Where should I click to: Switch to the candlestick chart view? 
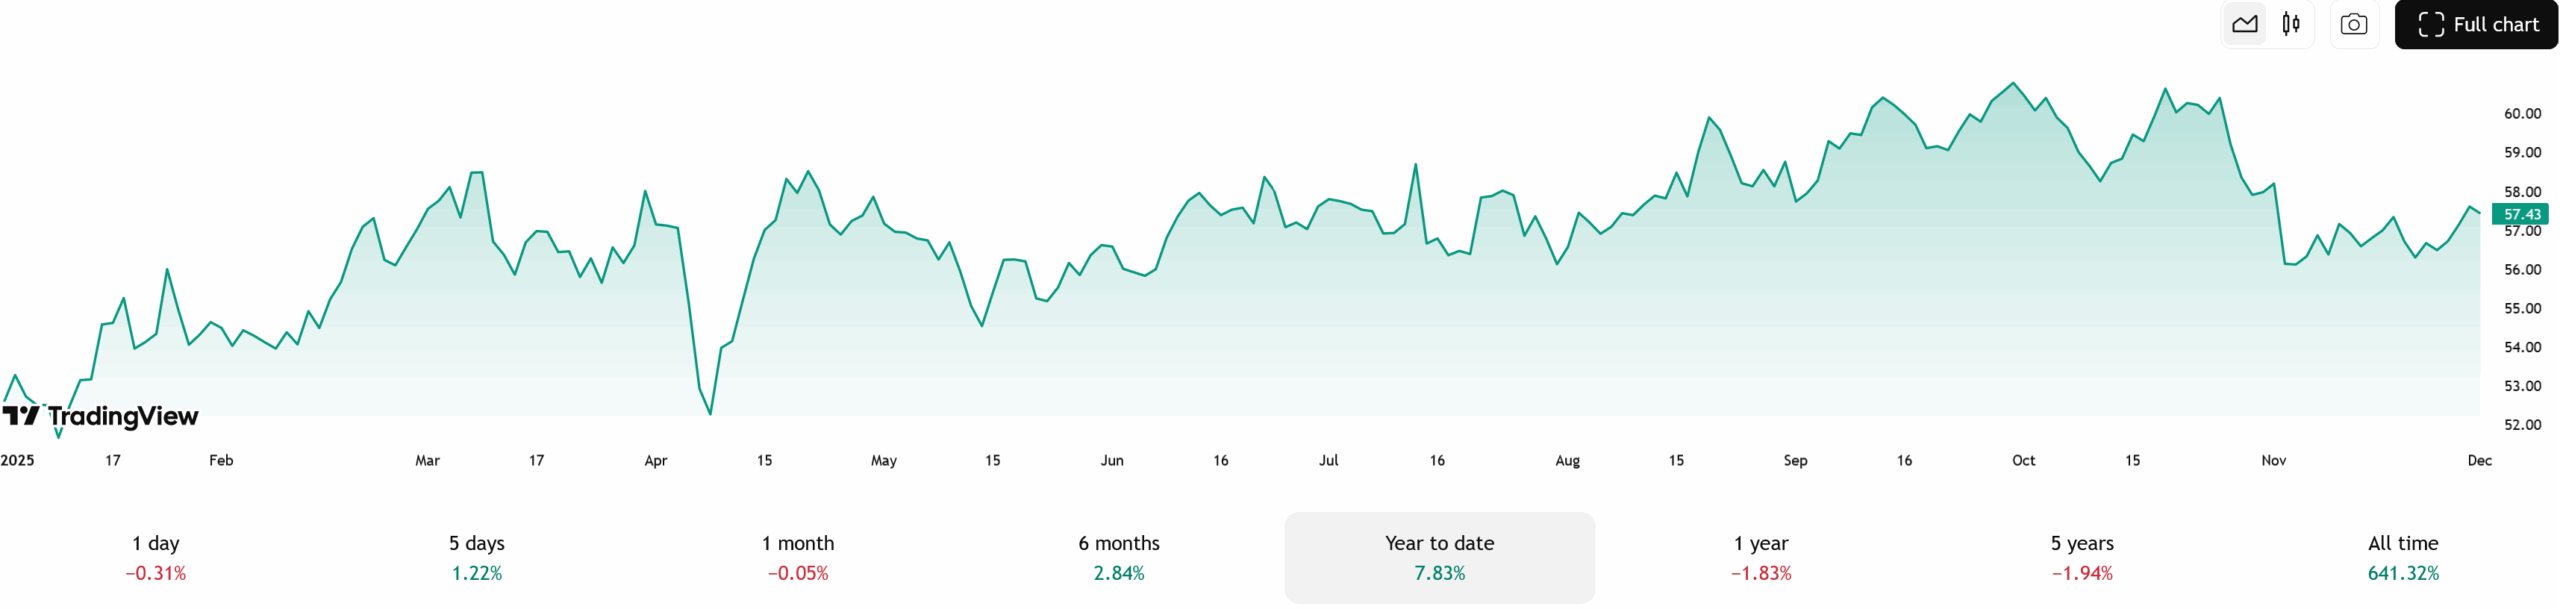point(2291,24)
